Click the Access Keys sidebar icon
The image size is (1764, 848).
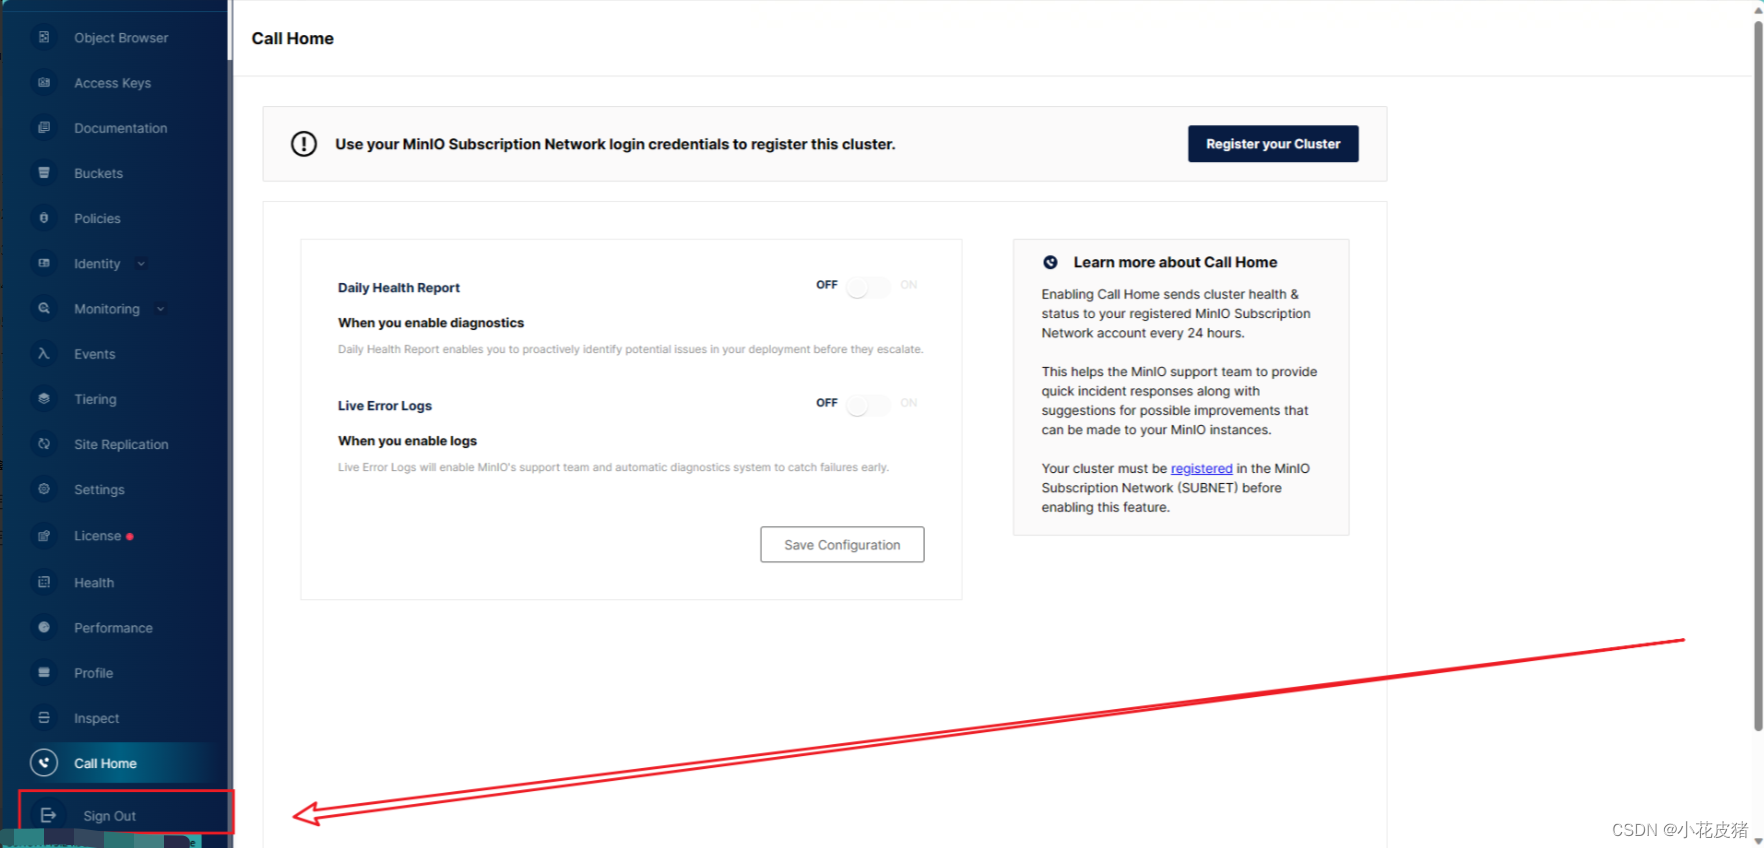click(x=44, y=82)
